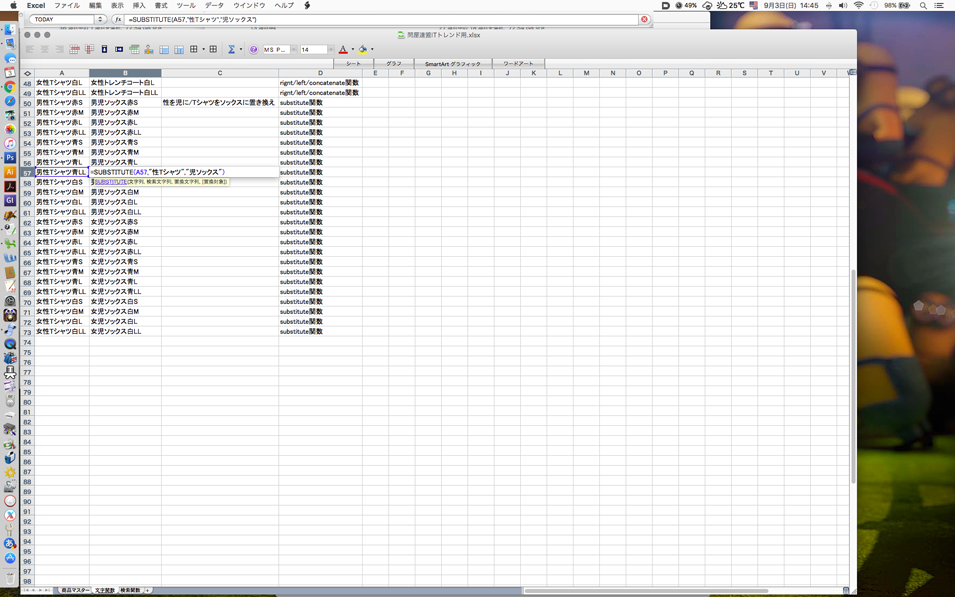Switch to the 検索関数 sheet tab
This screenshot has height=597, width=955.
click(130, 590)
